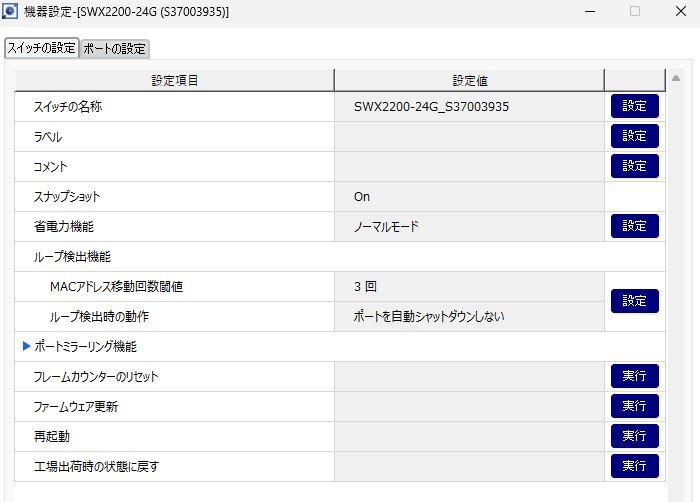Minimize the 機器設定 window
700x502 pixels.
coord(589,11)
